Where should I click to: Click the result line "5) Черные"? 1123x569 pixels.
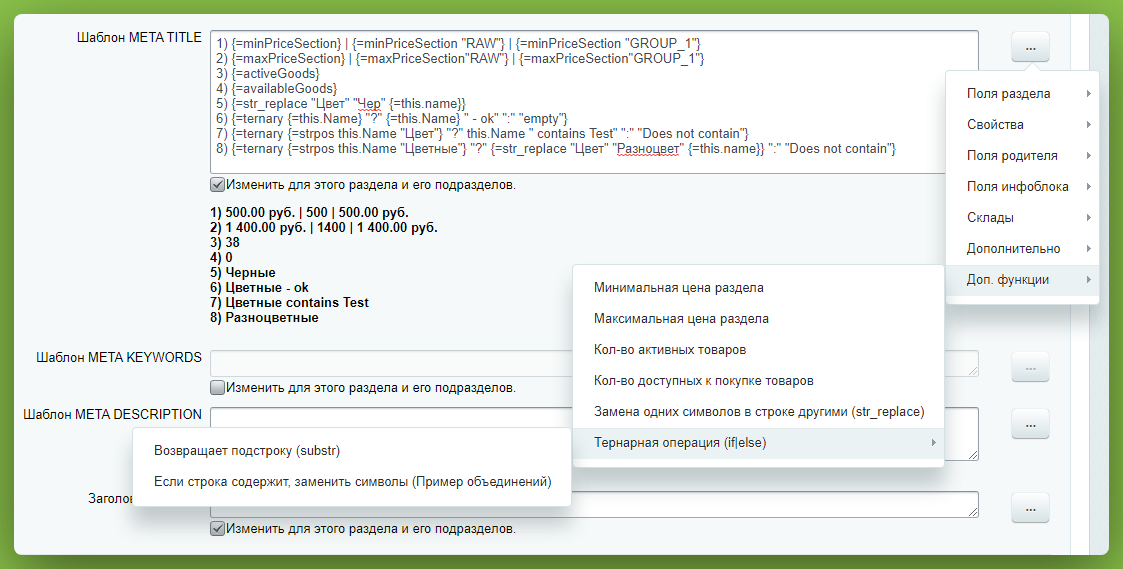[243, 272]
